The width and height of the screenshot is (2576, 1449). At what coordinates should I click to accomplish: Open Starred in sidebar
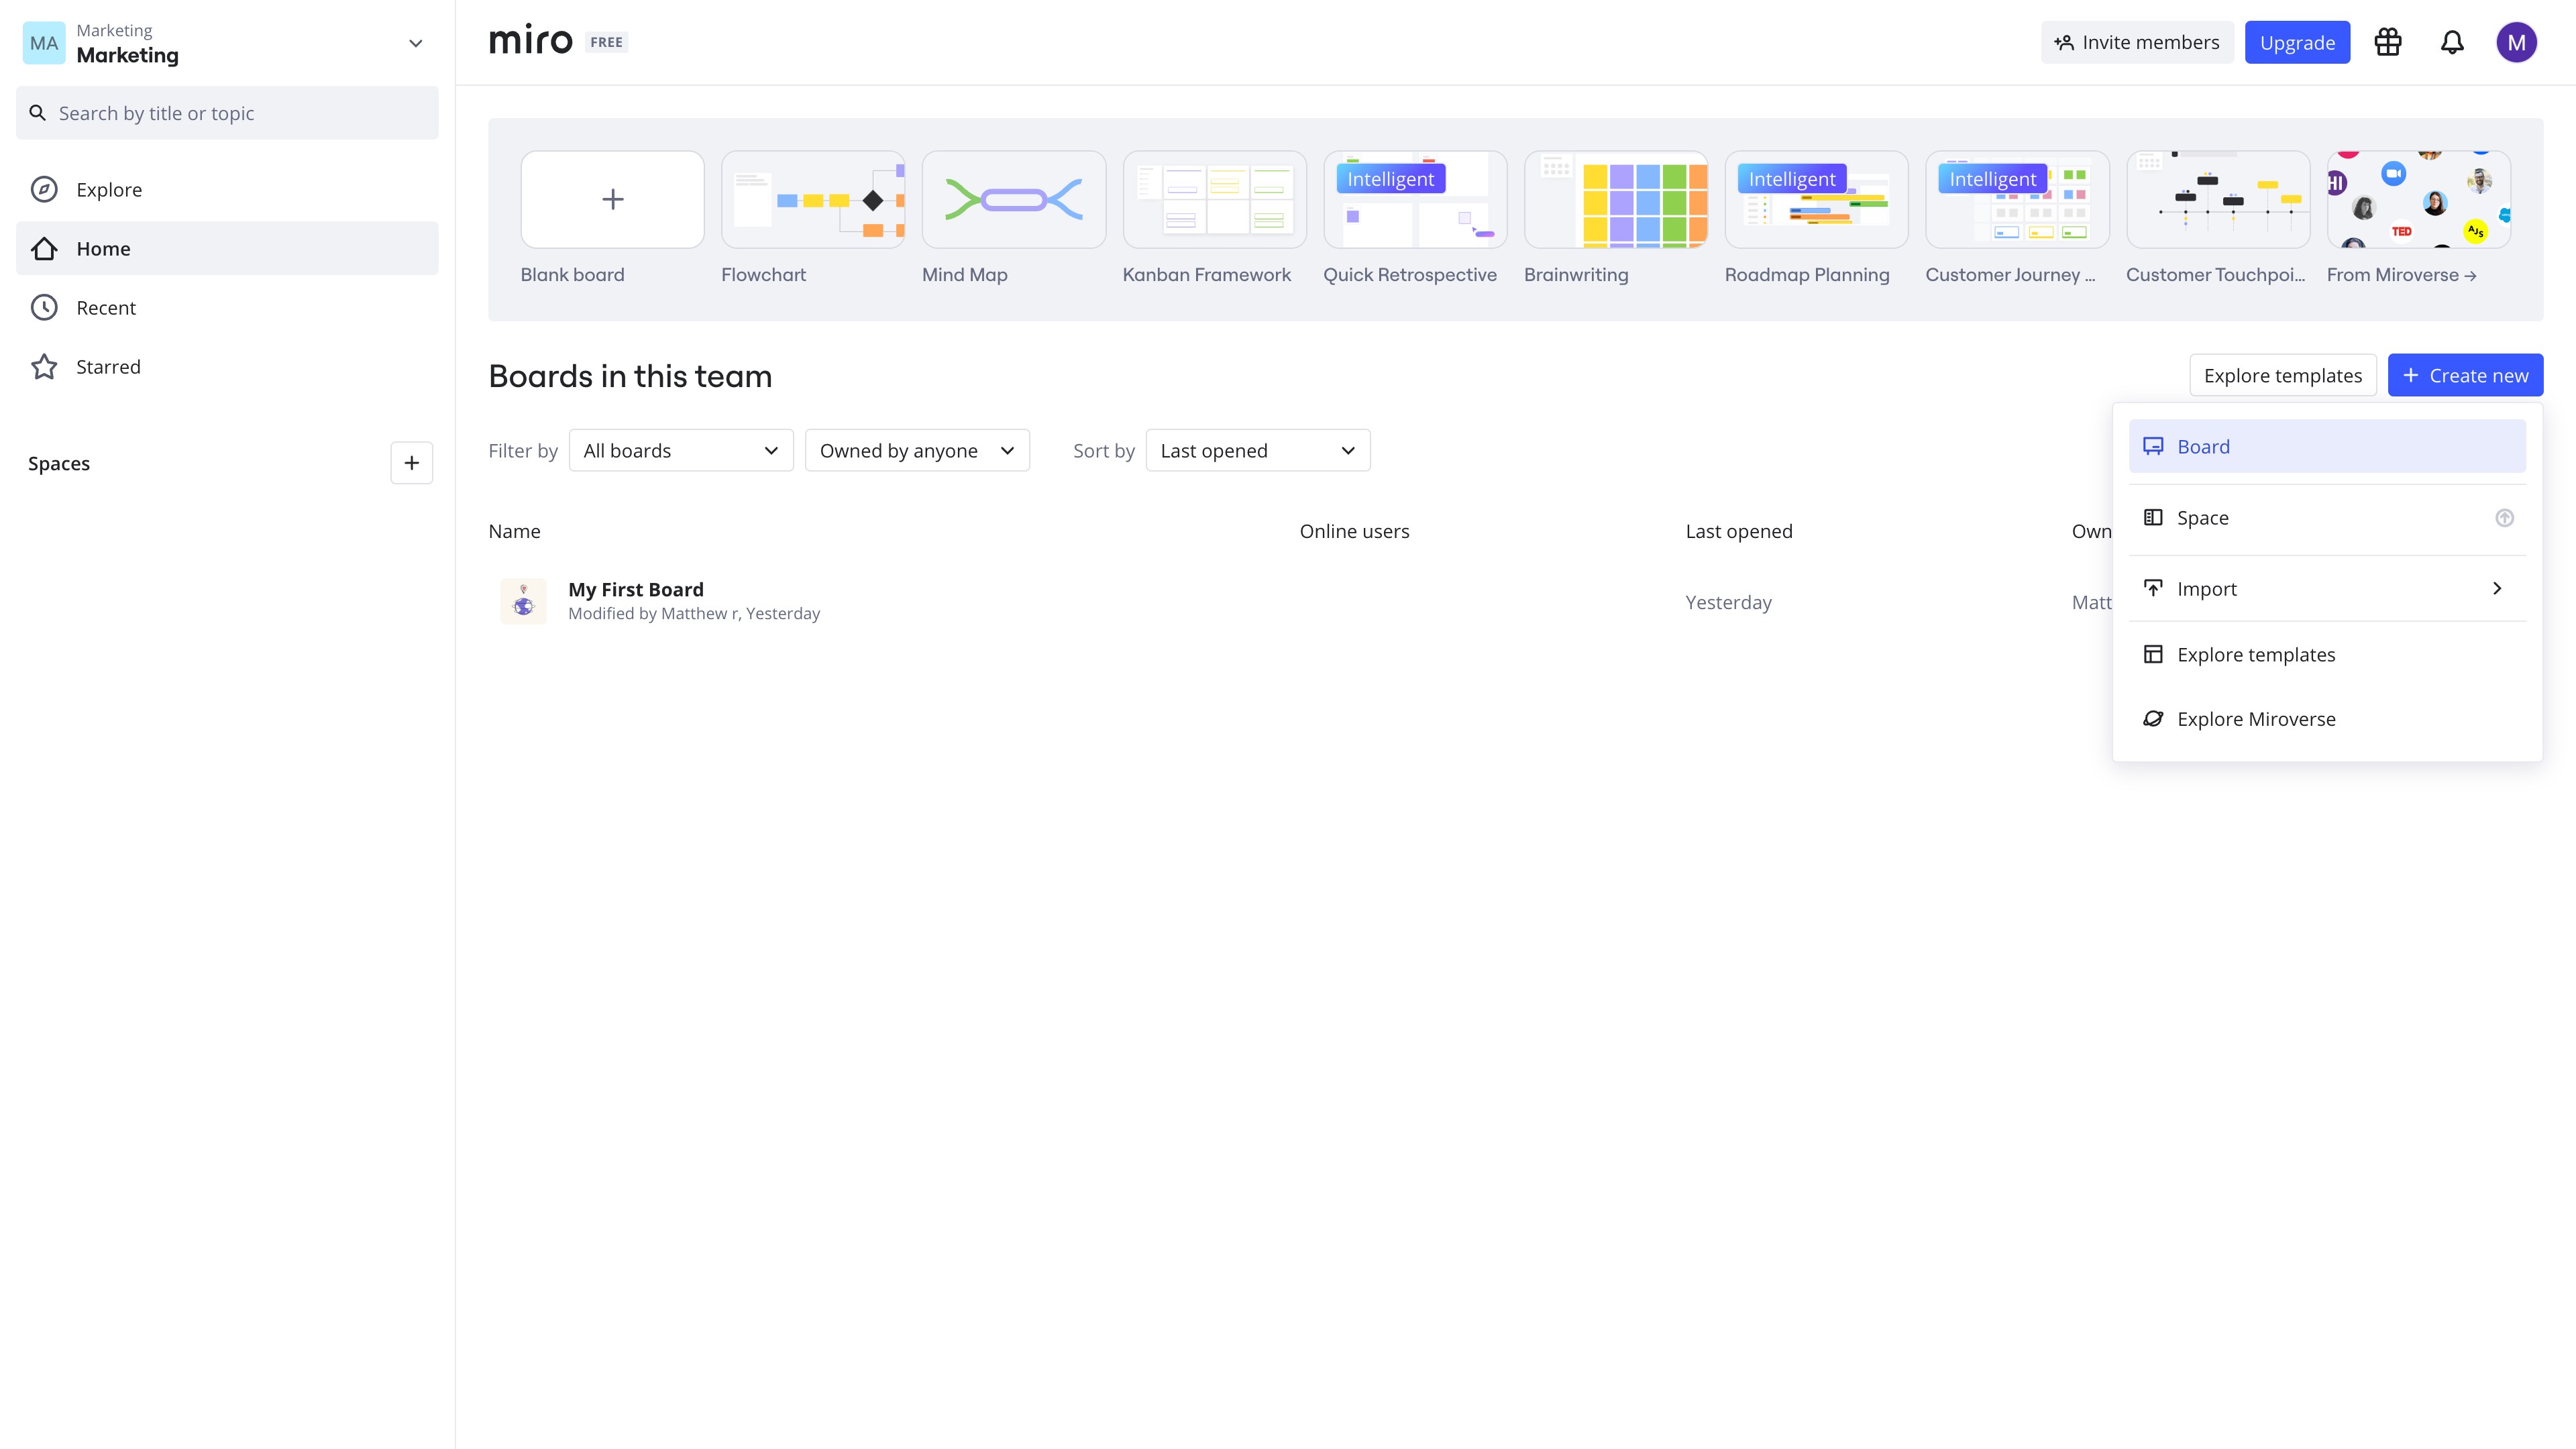(227, 366)
